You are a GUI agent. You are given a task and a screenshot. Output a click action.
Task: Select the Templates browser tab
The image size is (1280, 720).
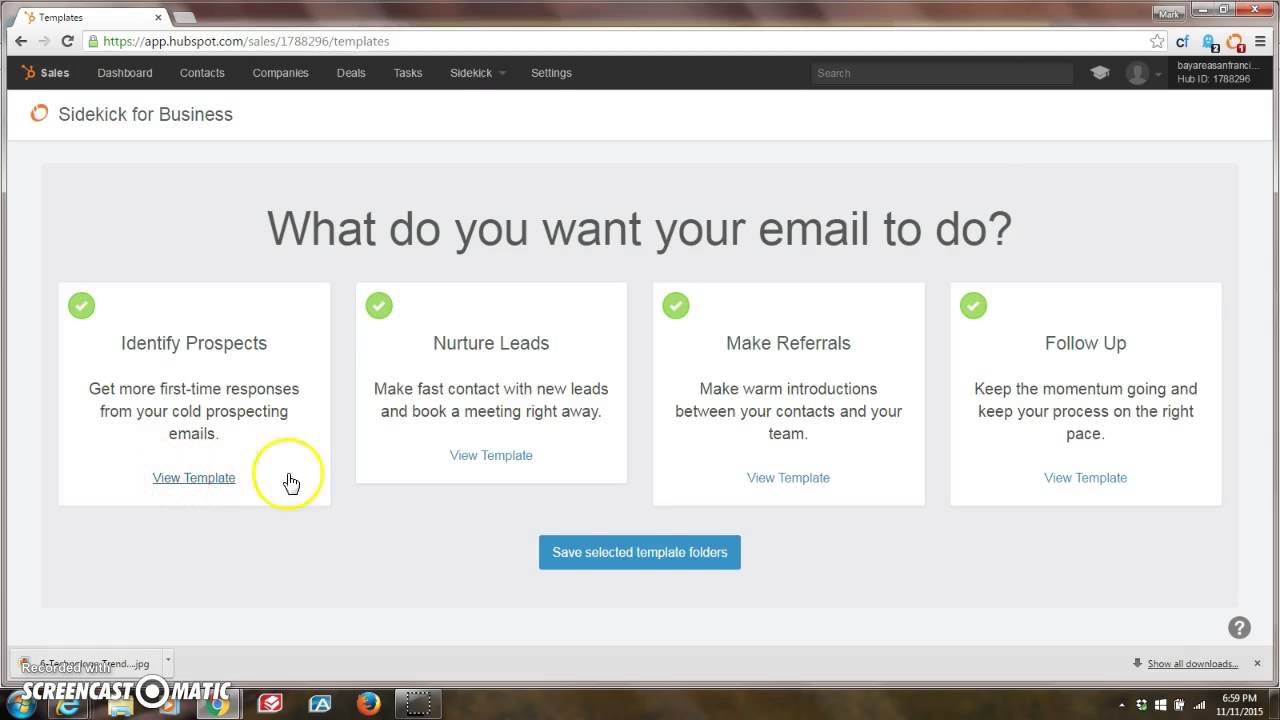tap(92, 17)
